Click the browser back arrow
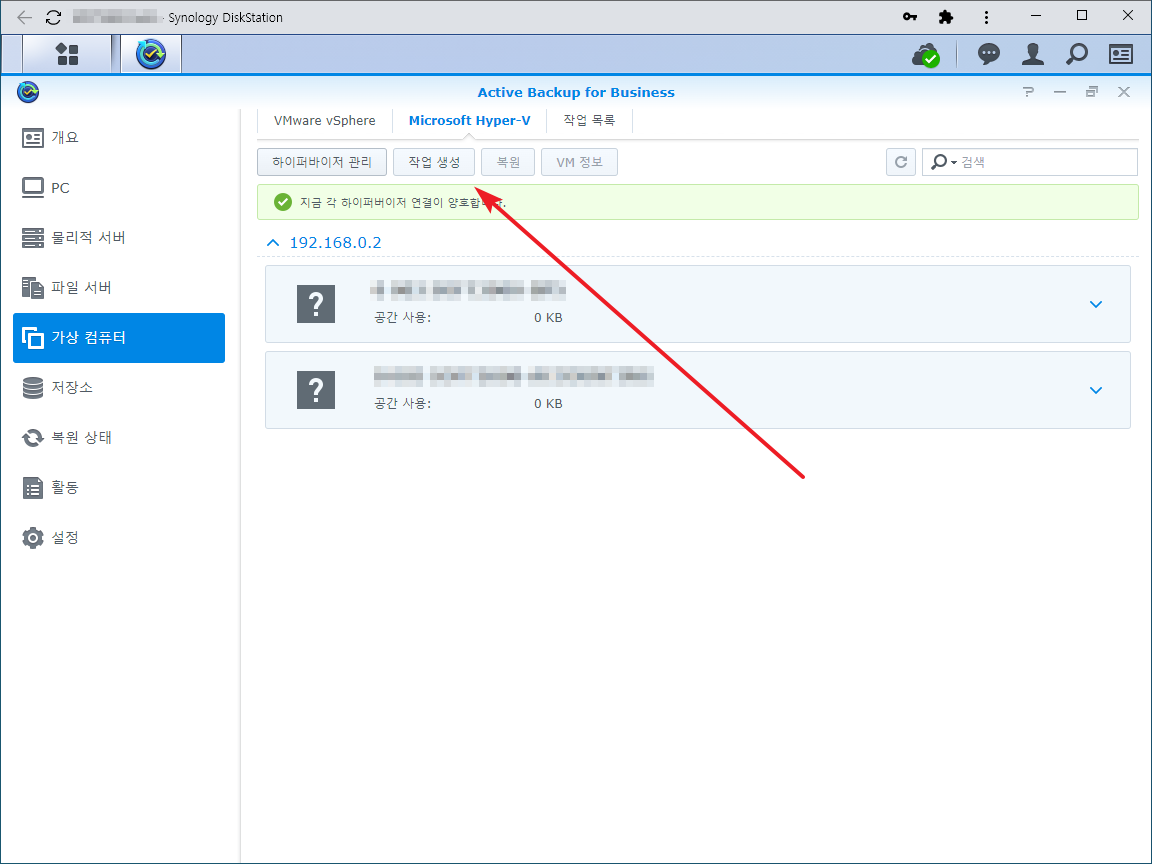The width and height of the screenshot is (1152, 864). coord(24,17)
